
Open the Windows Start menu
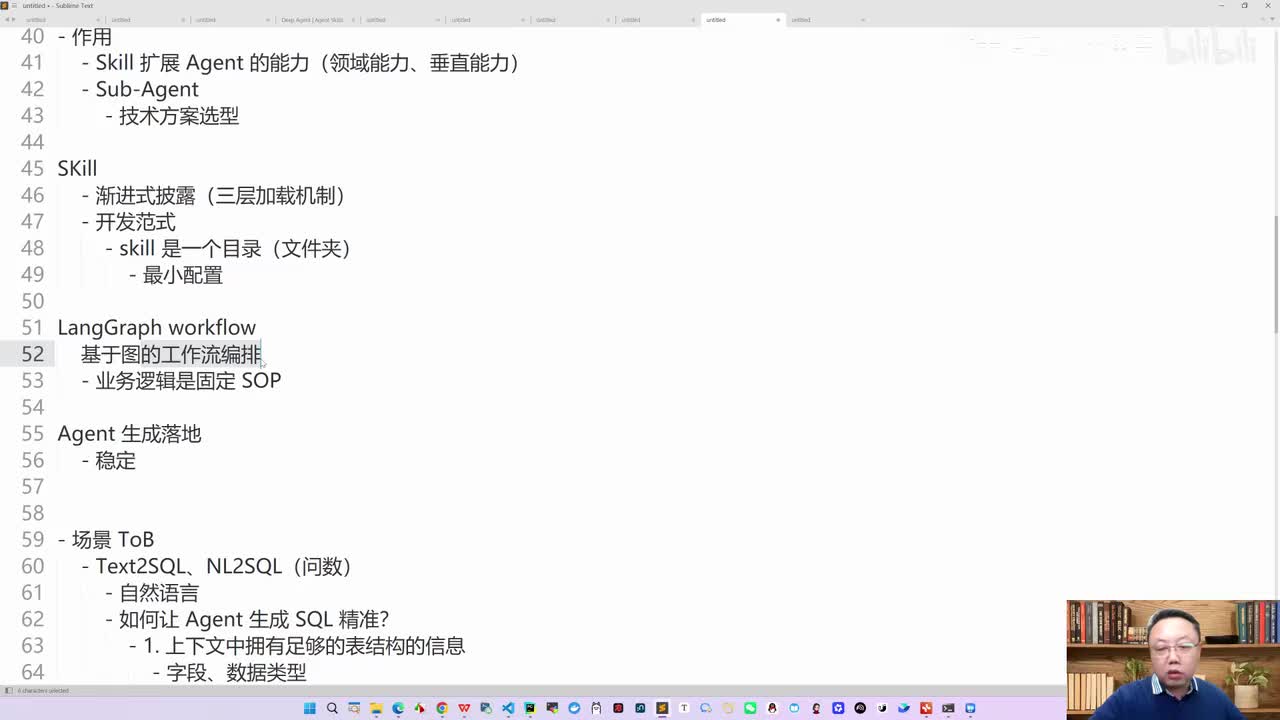click(x=310, y=708)
